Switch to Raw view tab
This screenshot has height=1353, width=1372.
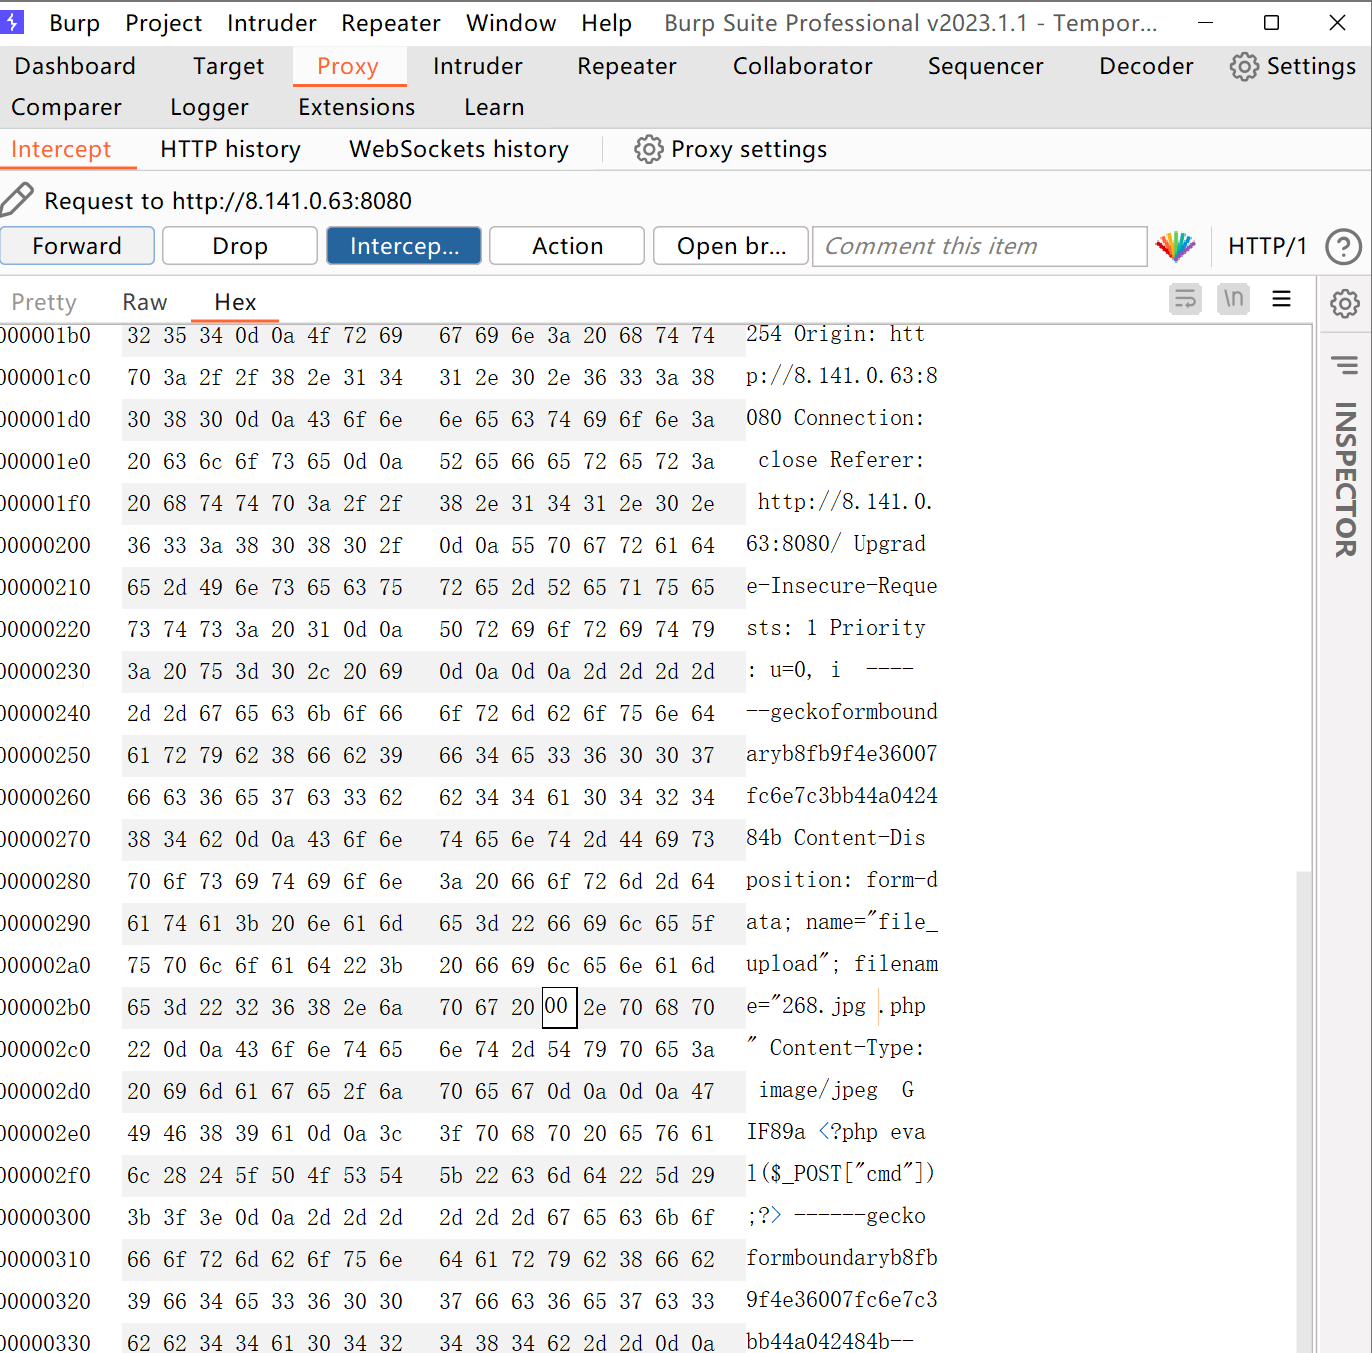(x=145, y=302)
